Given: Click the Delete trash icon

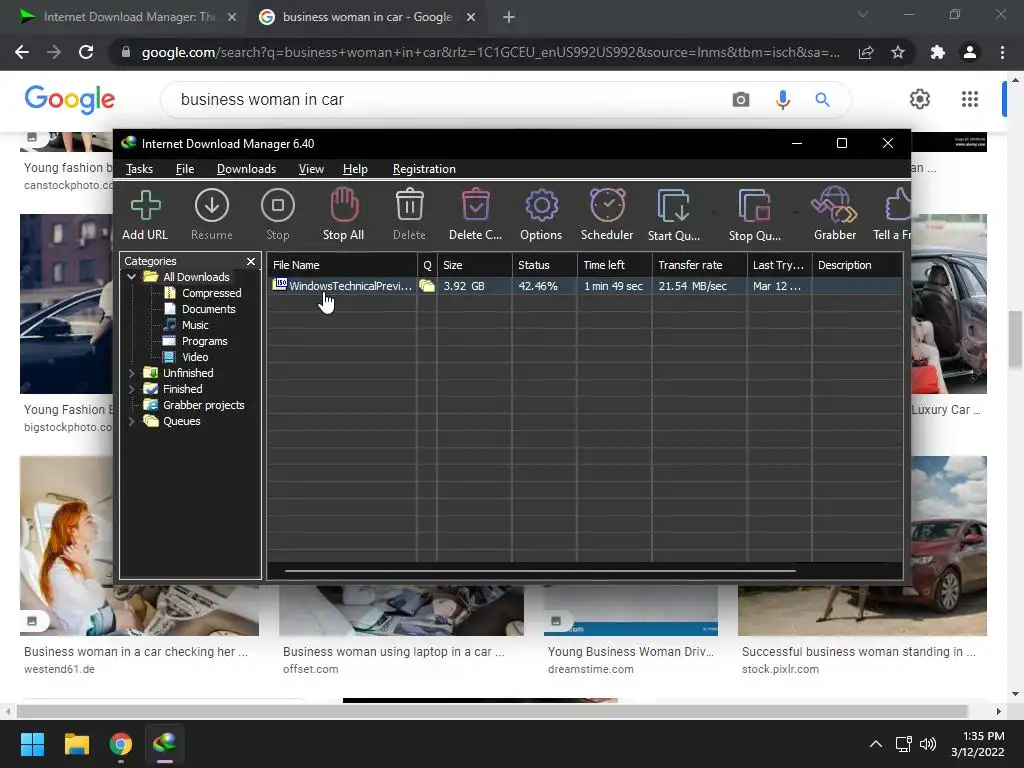Looking at the screenshot, I should (409, 204).
